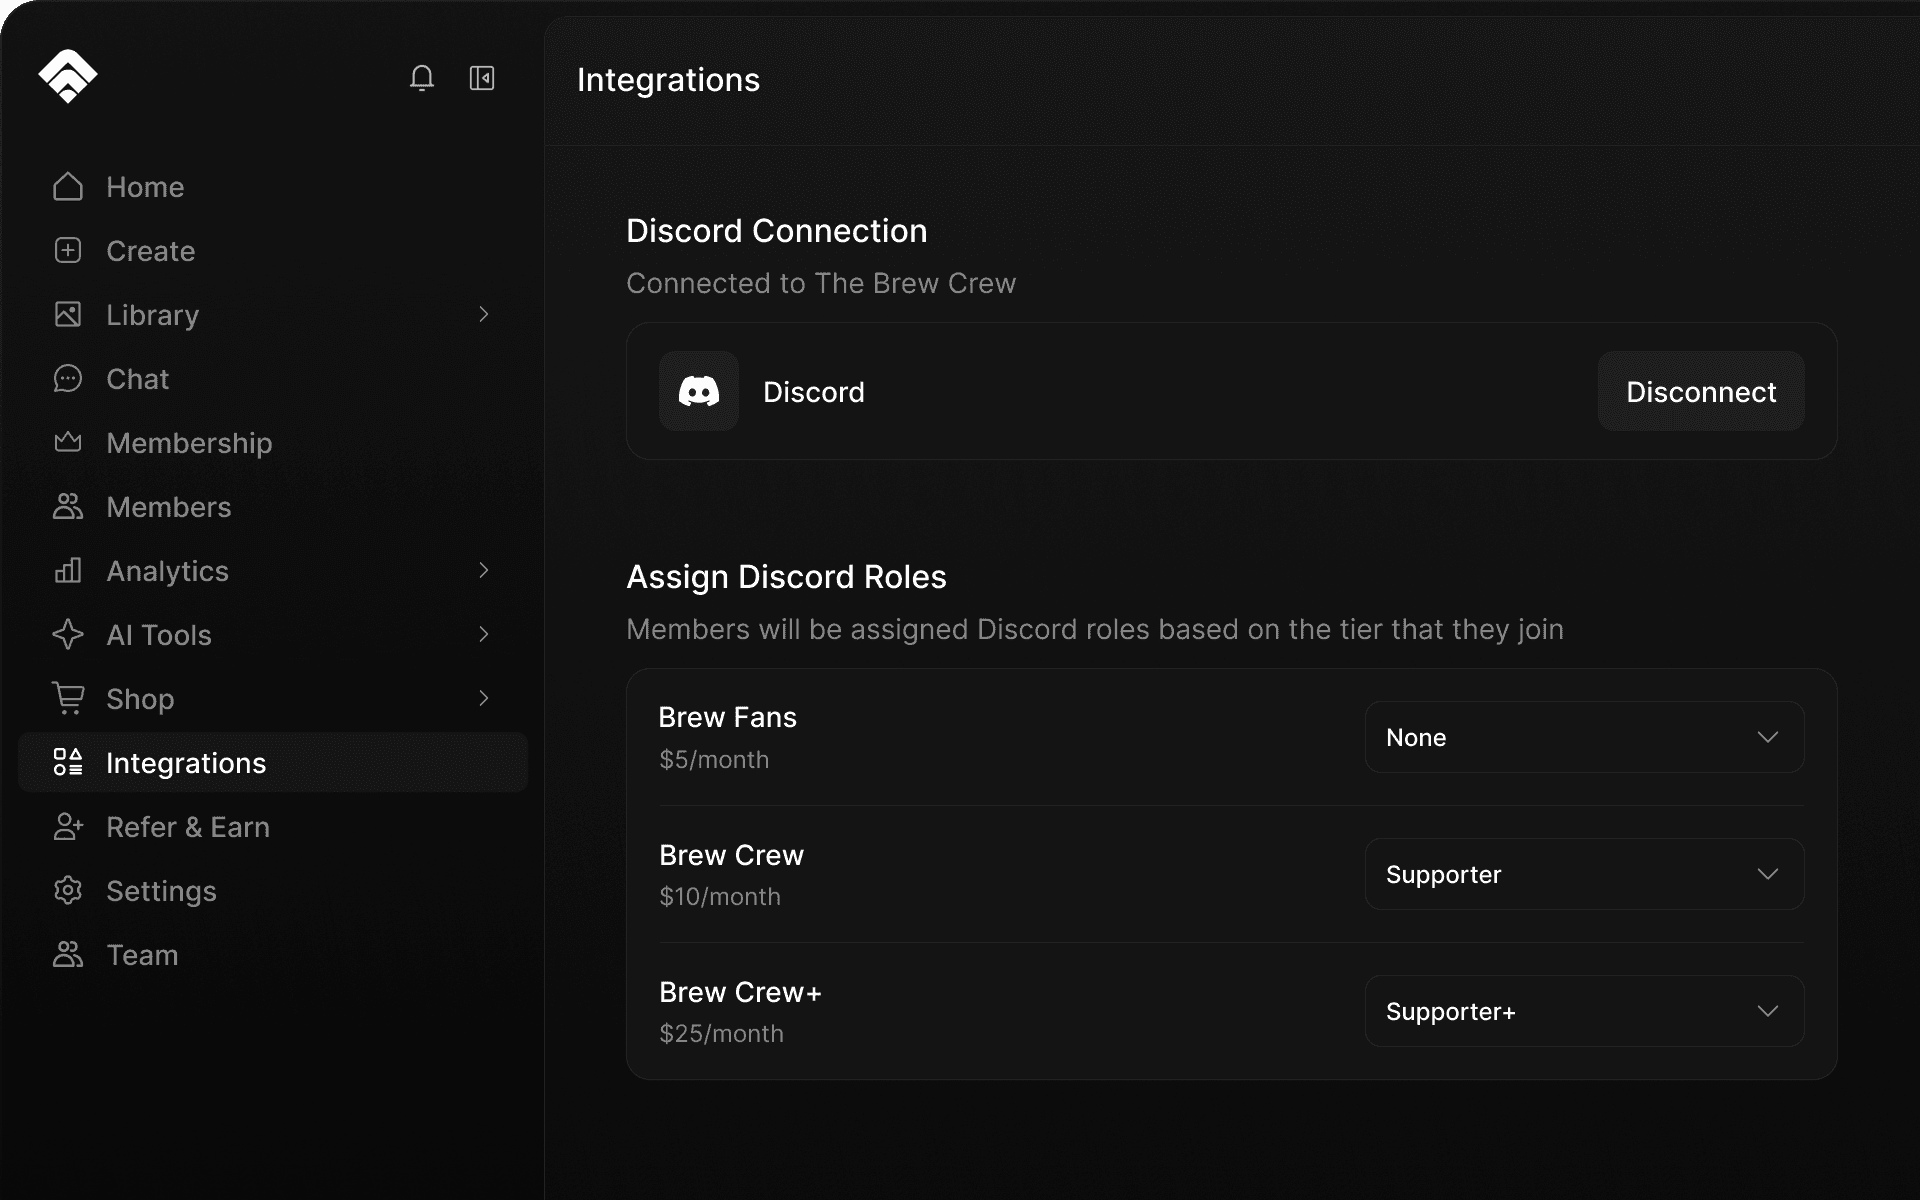Click the Team people icon
Screen dimensions: 1920x1200
tap(68, 955)
